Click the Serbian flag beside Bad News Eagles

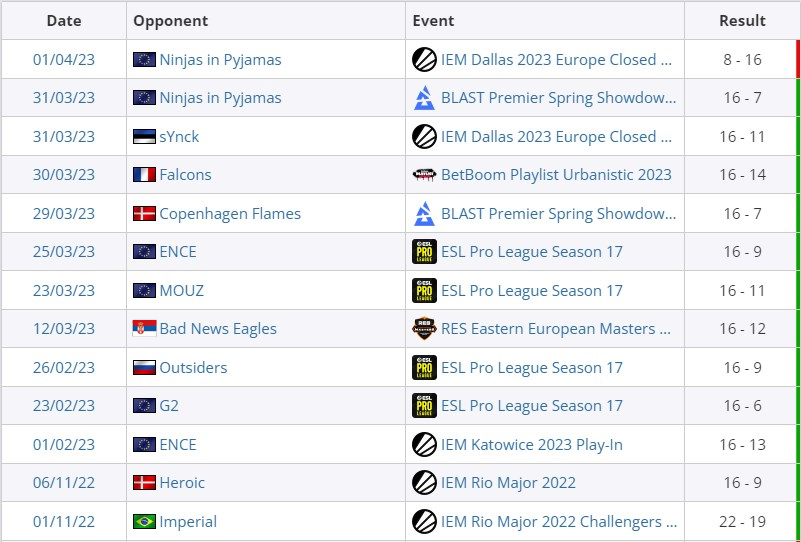pyautogui.click(x=144, y=329)
